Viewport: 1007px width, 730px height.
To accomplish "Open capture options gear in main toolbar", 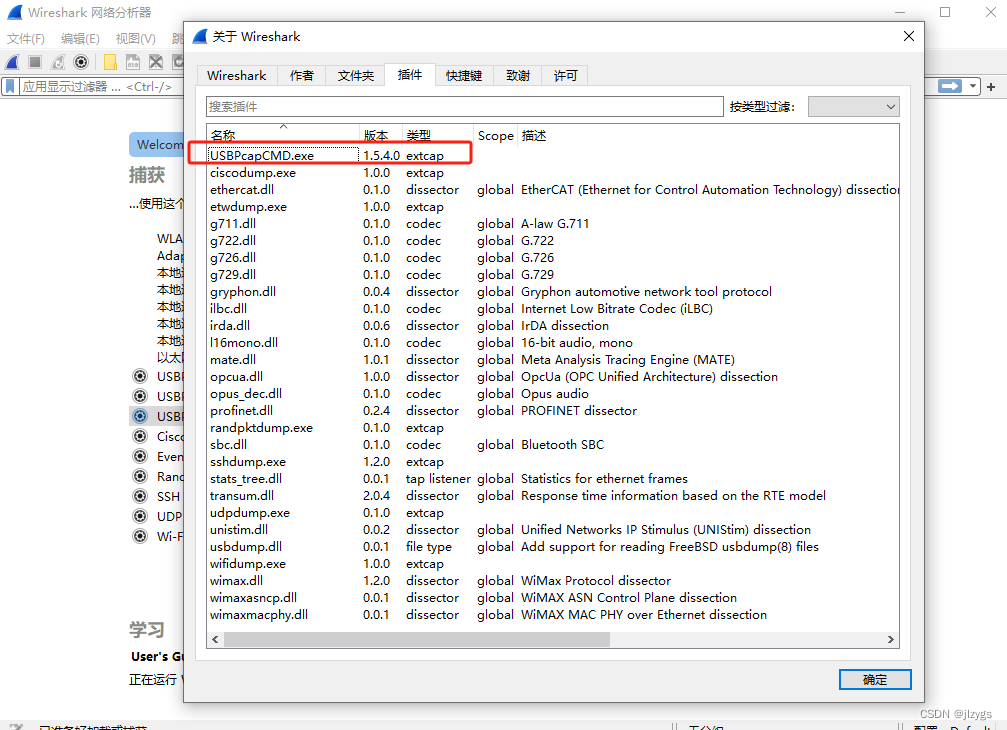I will [x=81, y=62].
